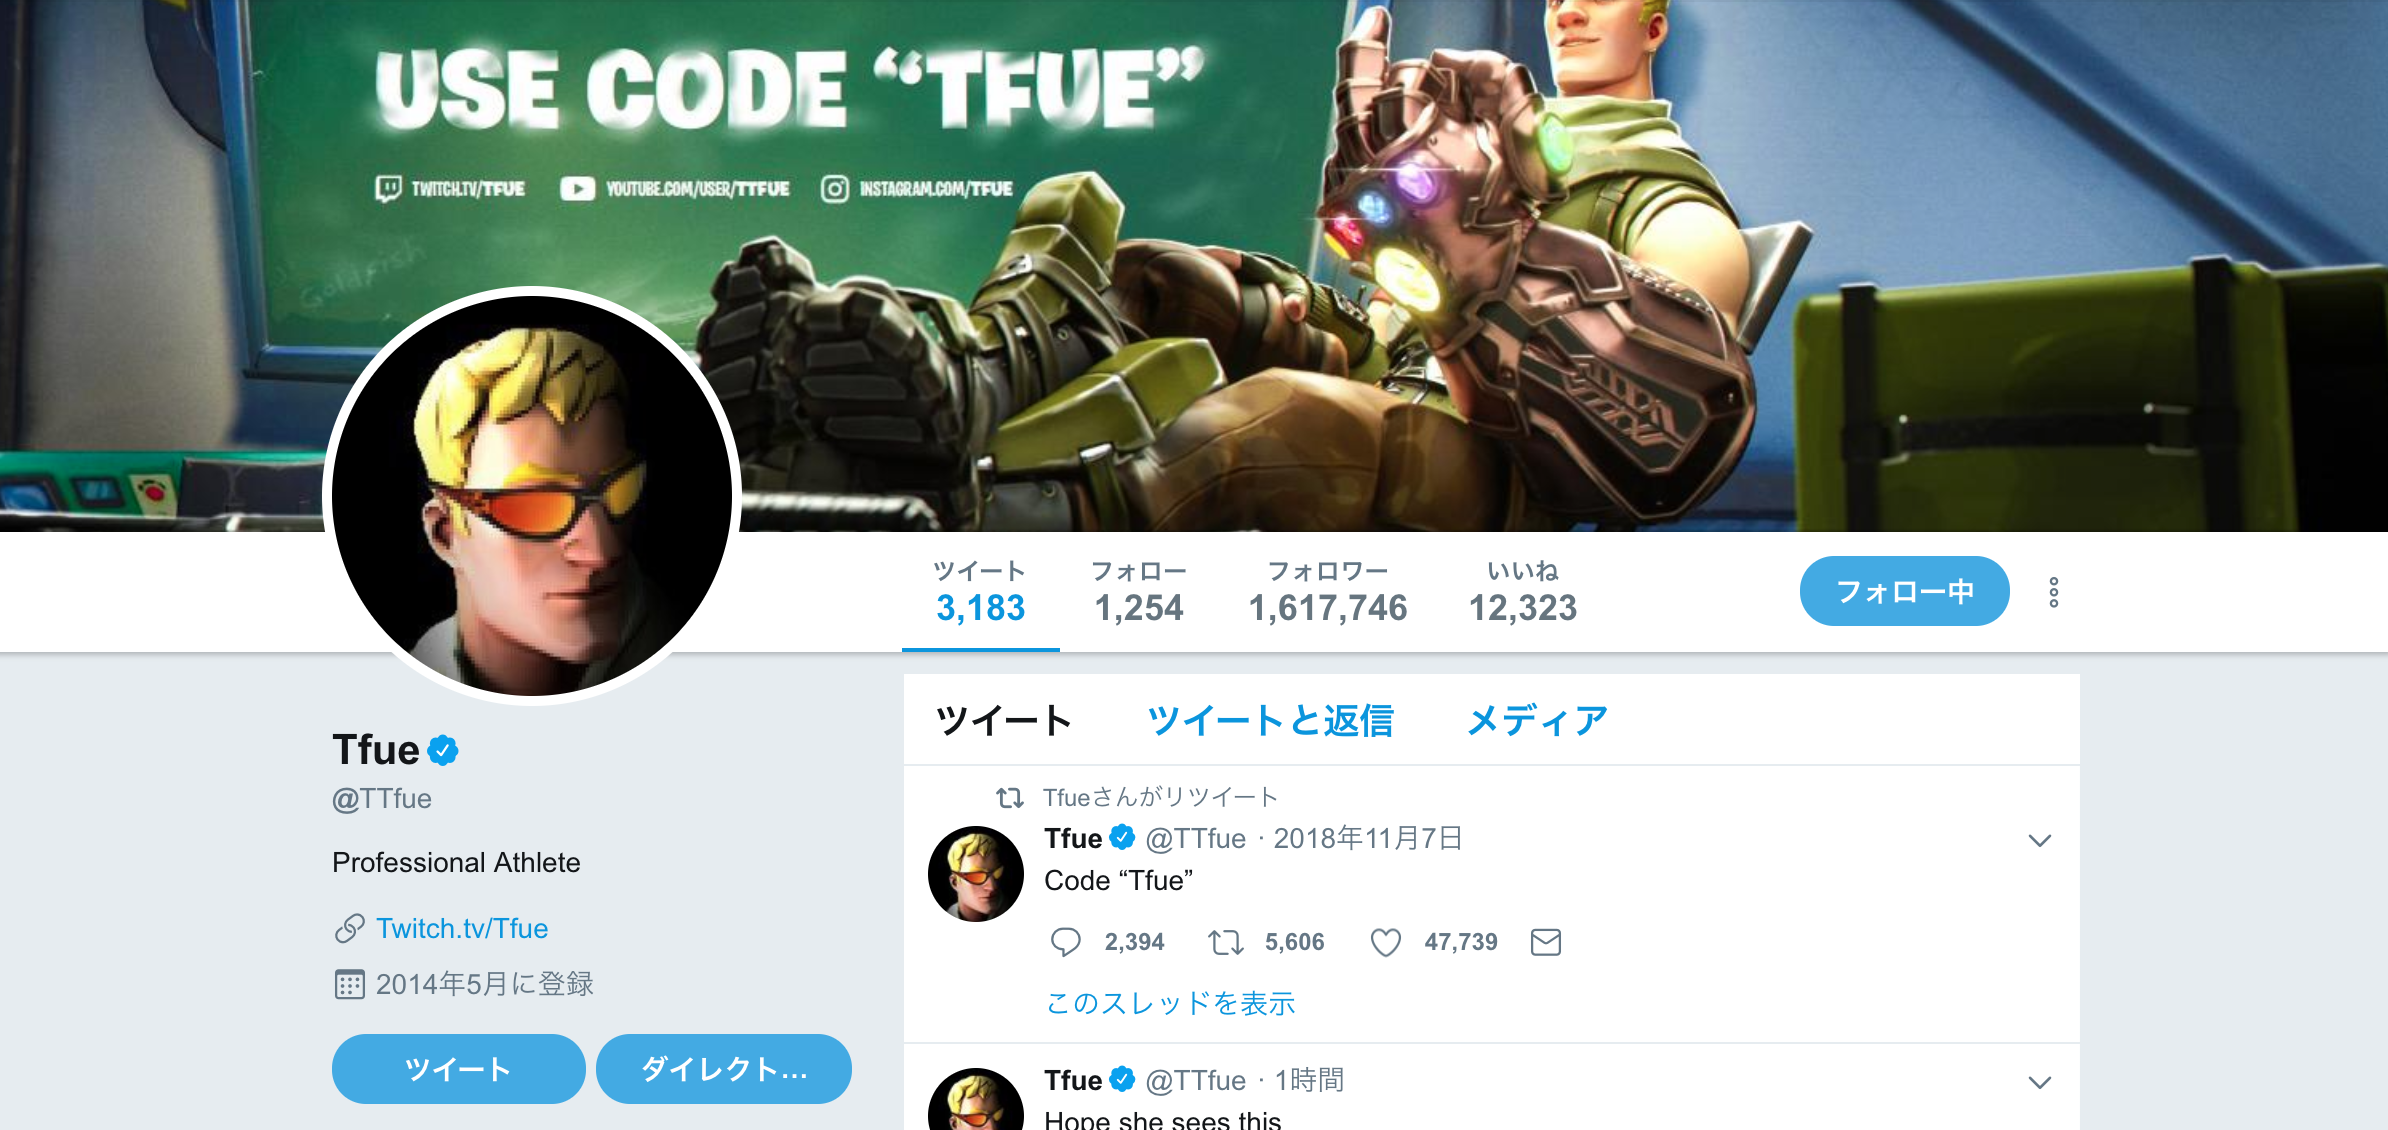This screenshot has height=1130, width=2388.
Task: Show the thread via このスレッドを表示
Action: (1170, 1003)
